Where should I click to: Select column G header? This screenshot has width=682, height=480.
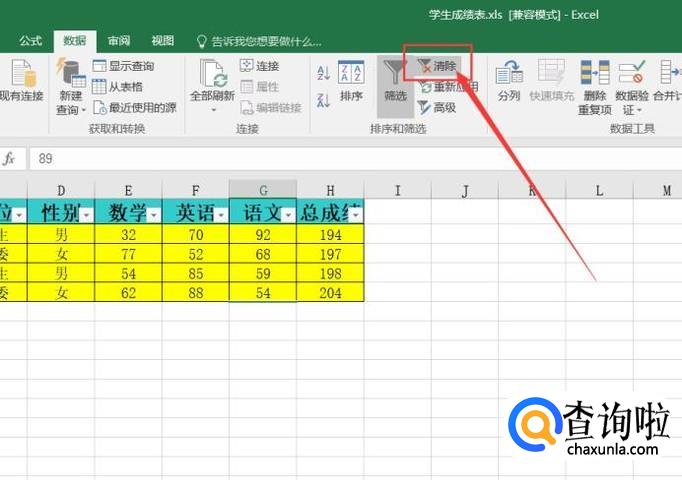[x=263, y=190]
